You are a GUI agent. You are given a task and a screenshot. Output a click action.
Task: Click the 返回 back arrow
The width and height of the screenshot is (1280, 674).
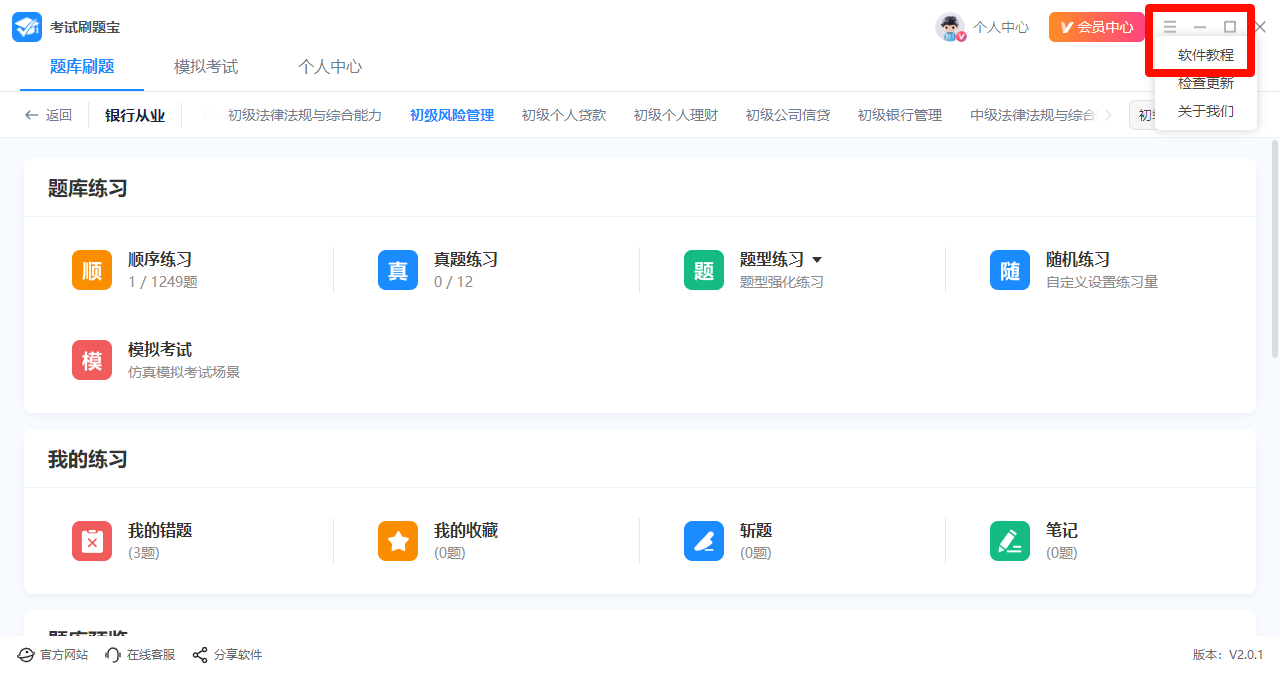32,115
